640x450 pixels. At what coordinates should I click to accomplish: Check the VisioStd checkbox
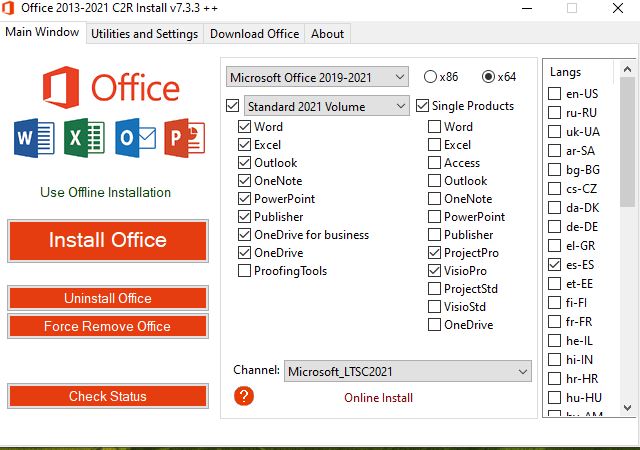[x=434, y=306]
